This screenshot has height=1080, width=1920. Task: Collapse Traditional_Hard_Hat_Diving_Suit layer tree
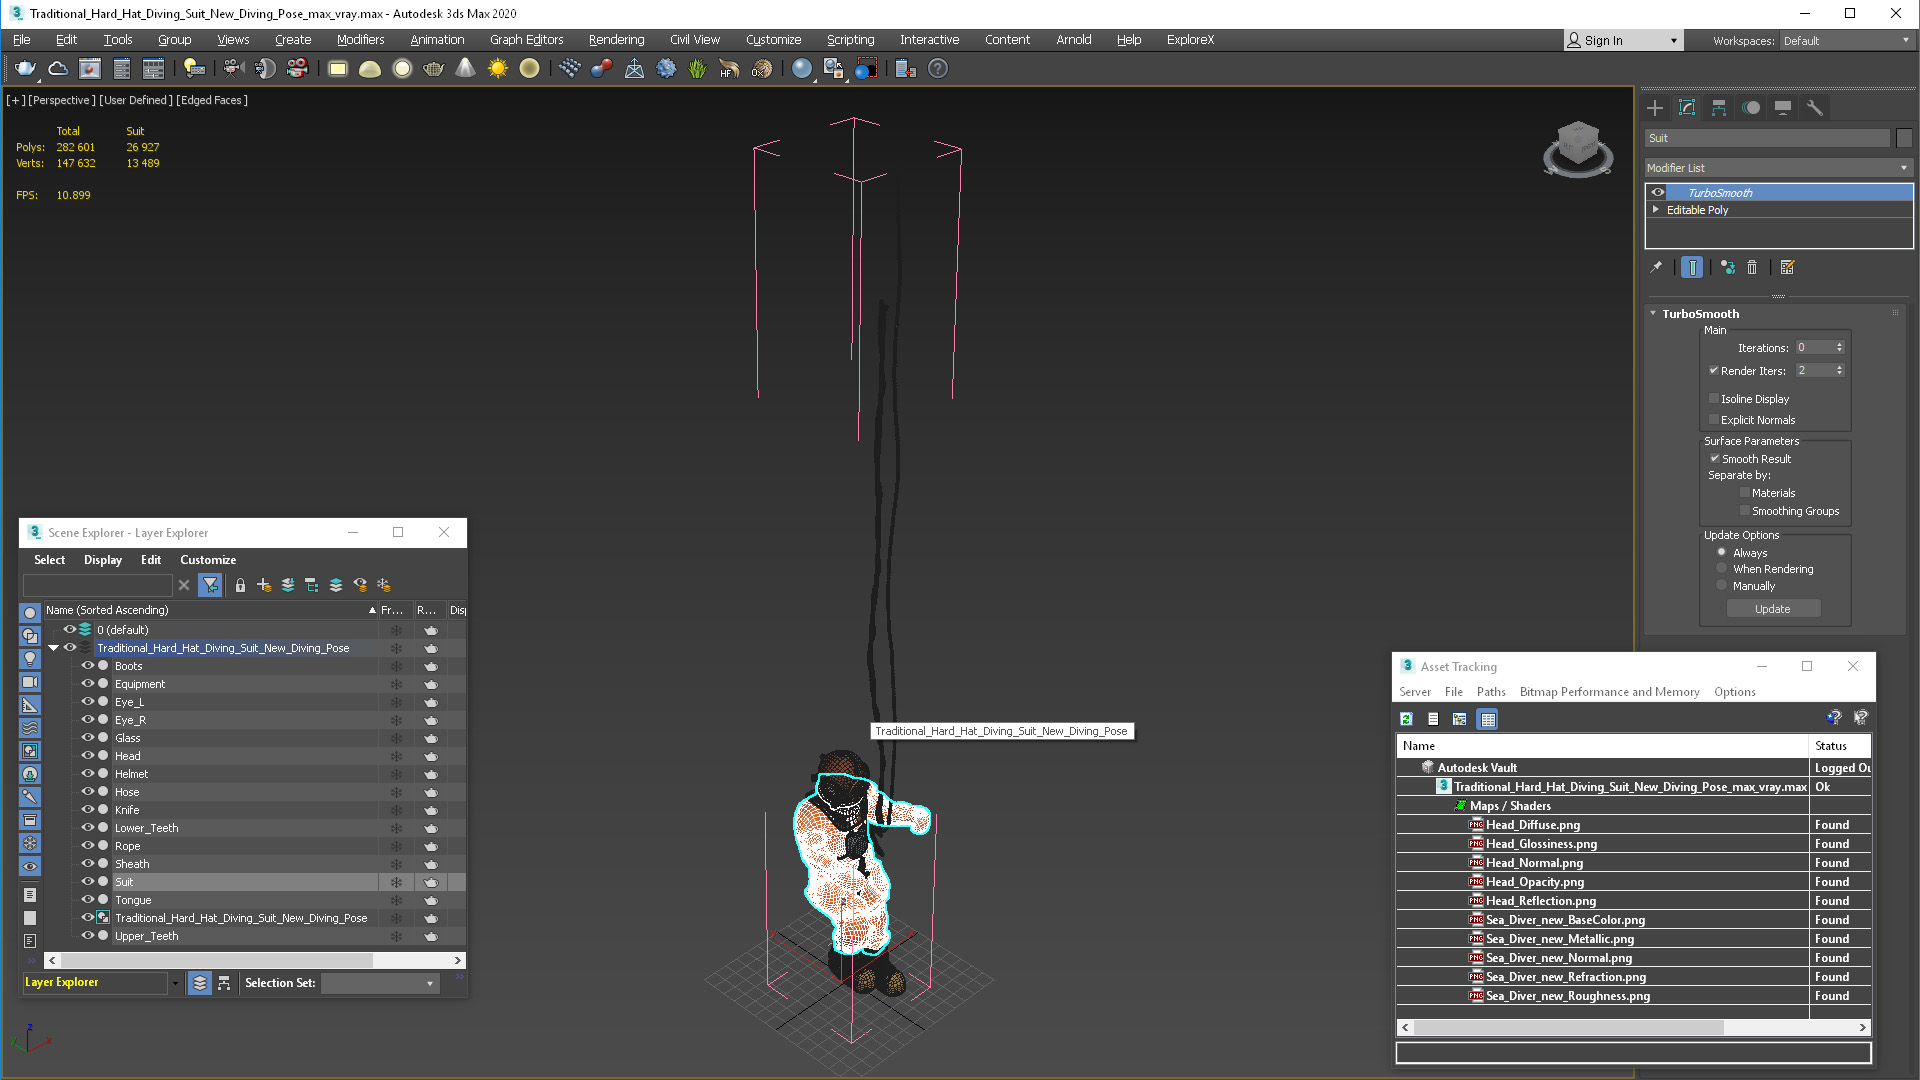click(x=54, y=648)
